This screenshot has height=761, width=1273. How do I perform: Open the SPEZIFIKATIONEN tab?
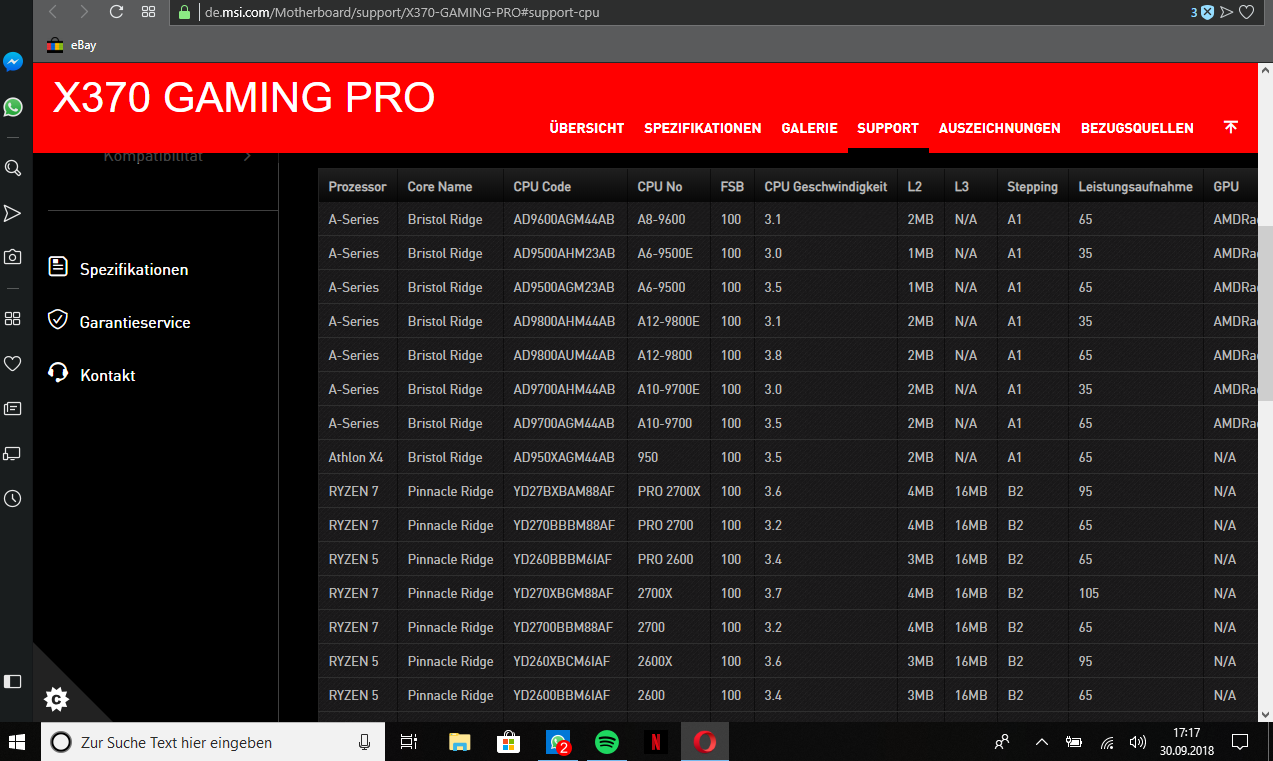703,128
